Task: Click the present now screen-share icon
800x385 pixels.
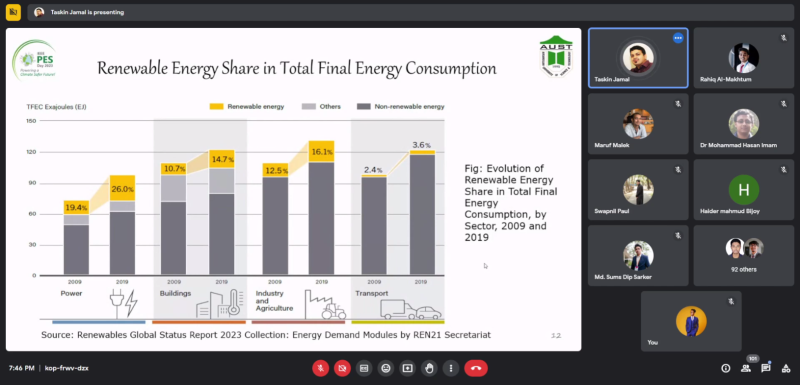Action: [x=407, y=368]
